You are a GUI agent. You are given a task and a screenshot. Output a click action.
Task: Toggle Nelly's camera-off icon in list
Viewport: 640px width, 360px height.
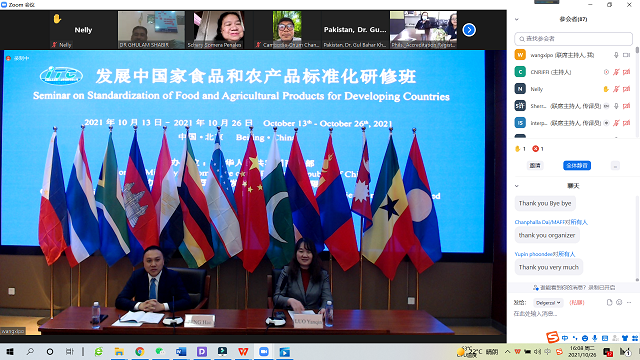point(627,89)
